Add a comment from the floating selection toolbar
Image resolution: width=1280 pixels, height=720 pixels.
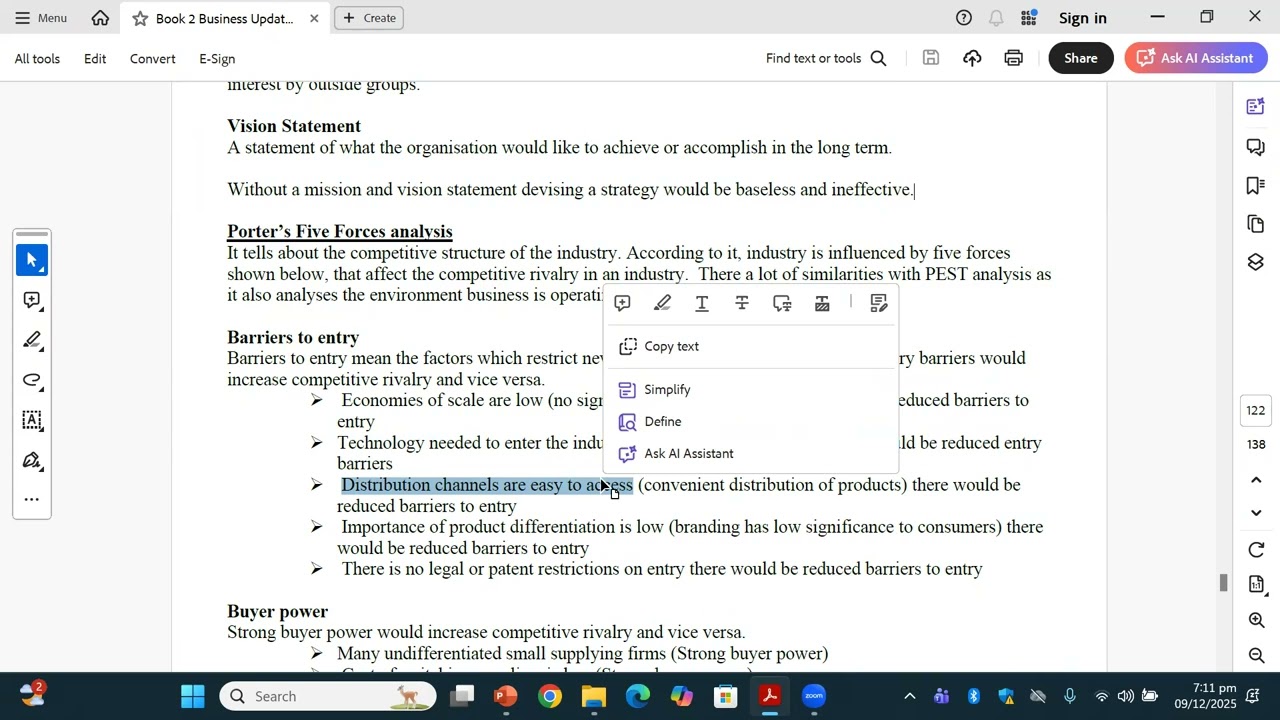(x=622, y=303)
